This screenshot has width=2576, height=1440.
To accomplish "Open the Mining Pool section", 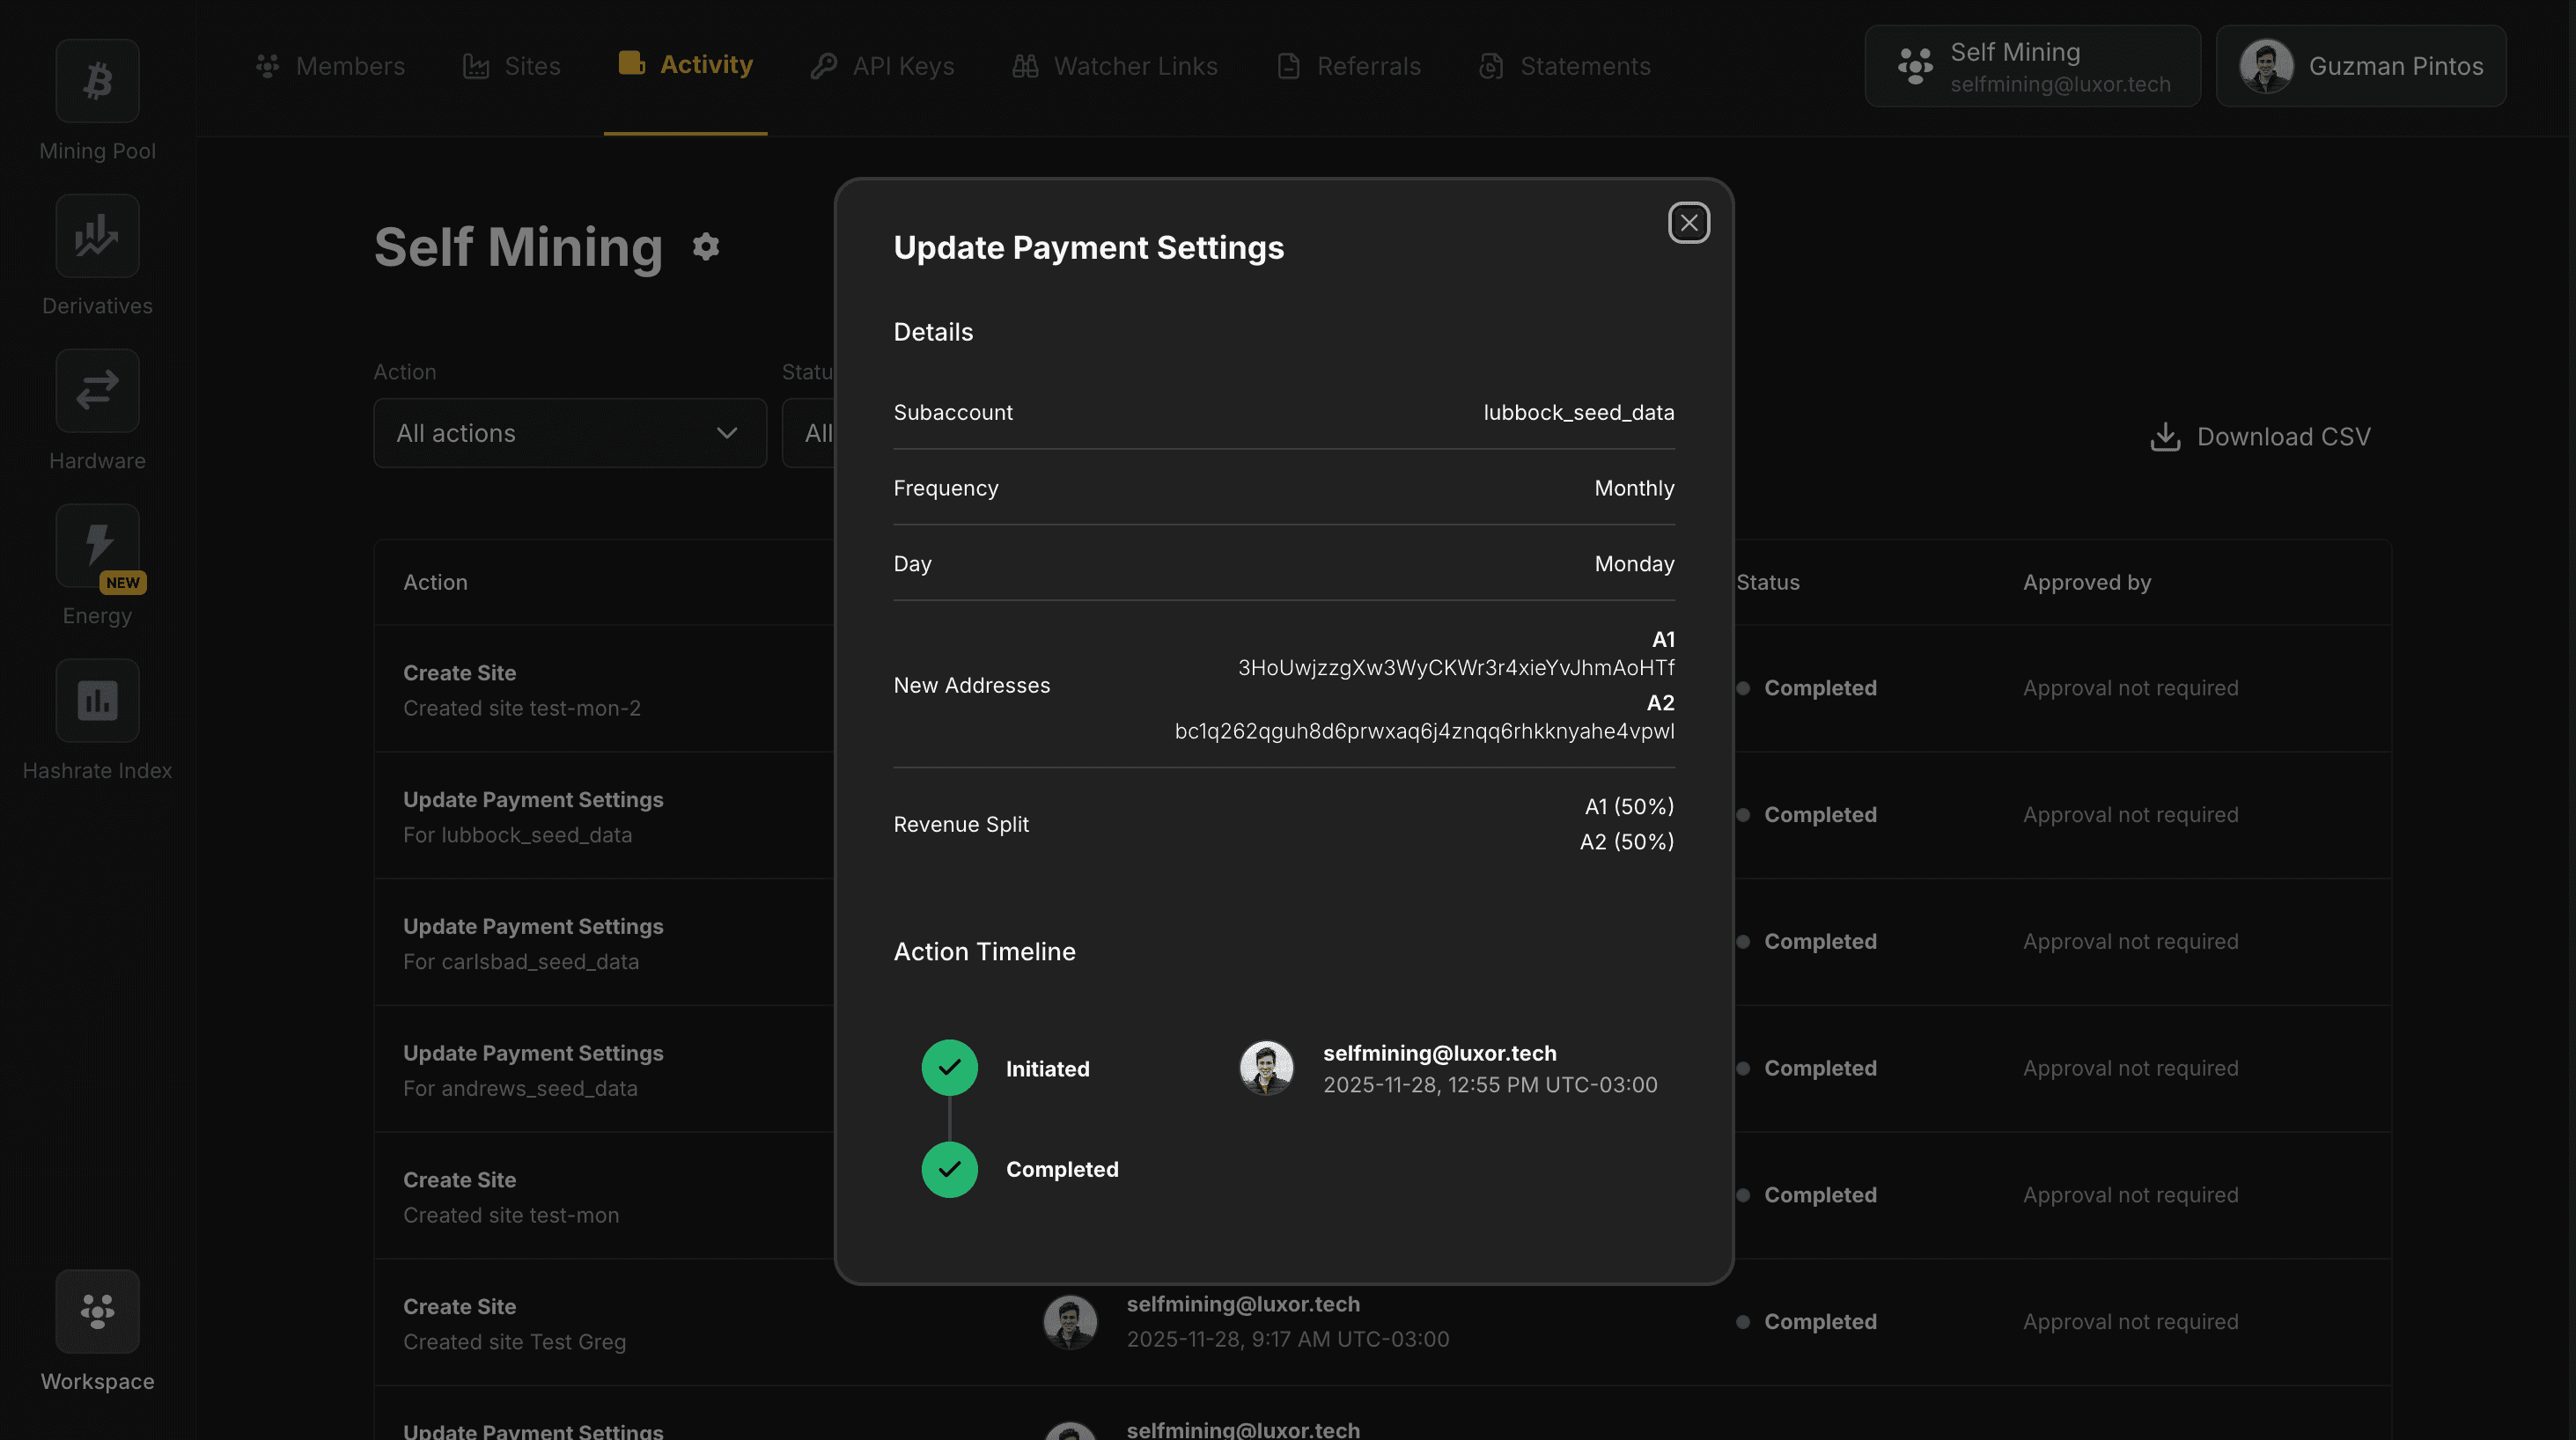I will click(97, 81).
